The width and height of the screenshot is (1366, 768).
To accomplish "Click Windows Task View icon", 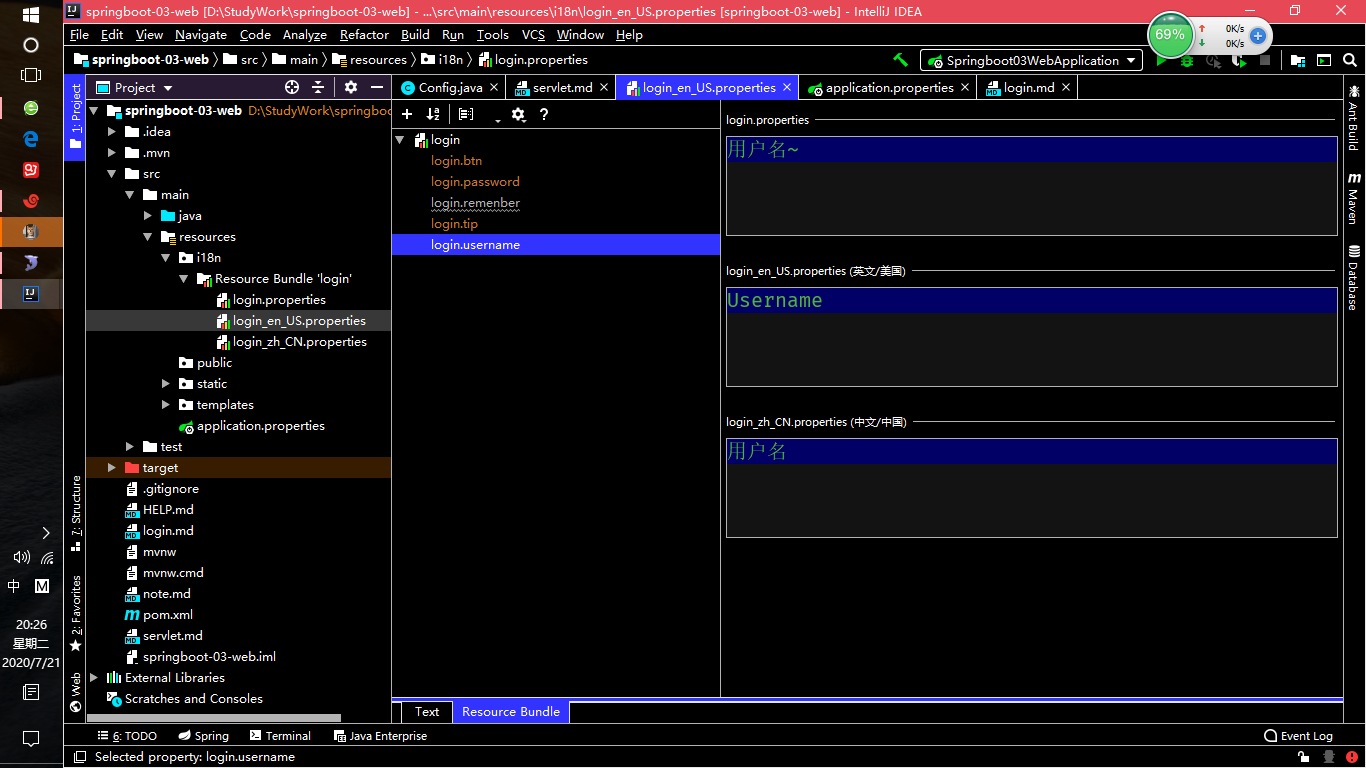I will (x=30, y=74).
